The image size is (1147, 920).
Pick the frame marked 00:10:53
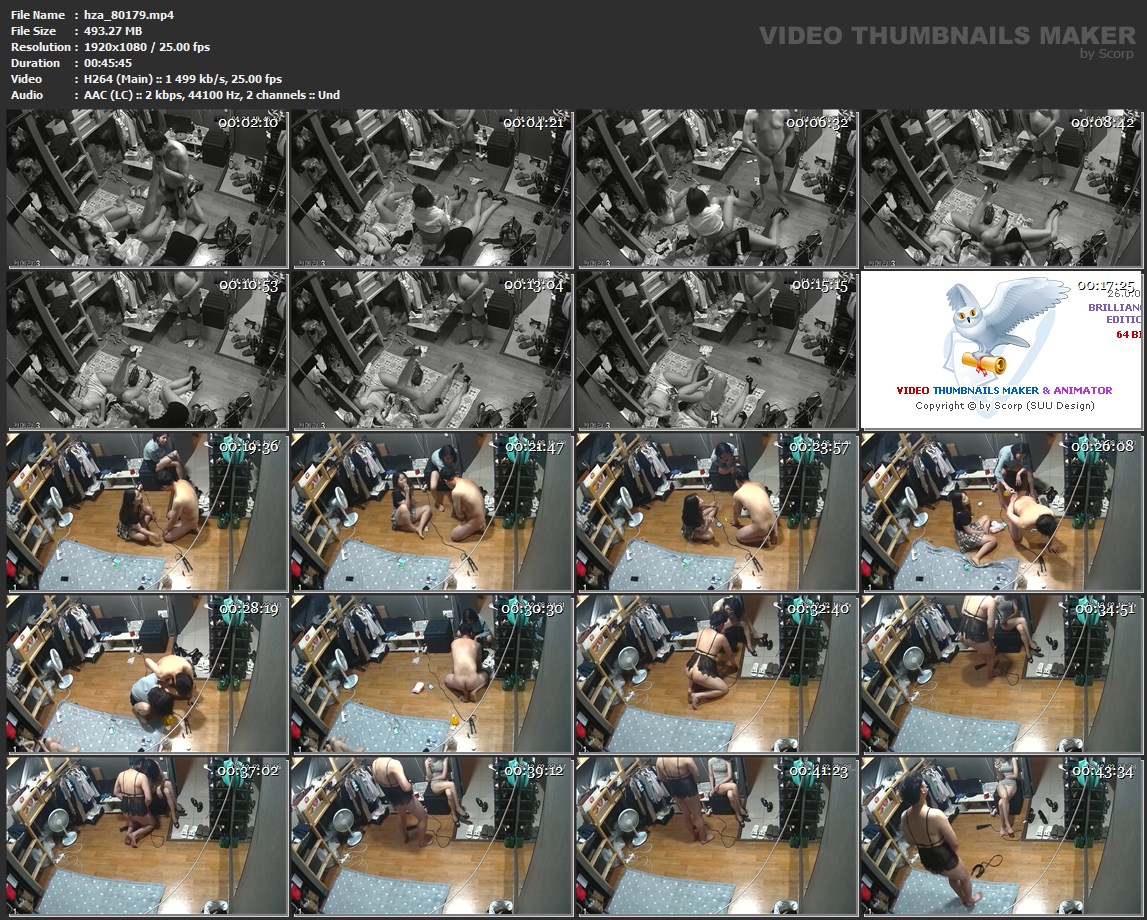(x=147, y=350)
